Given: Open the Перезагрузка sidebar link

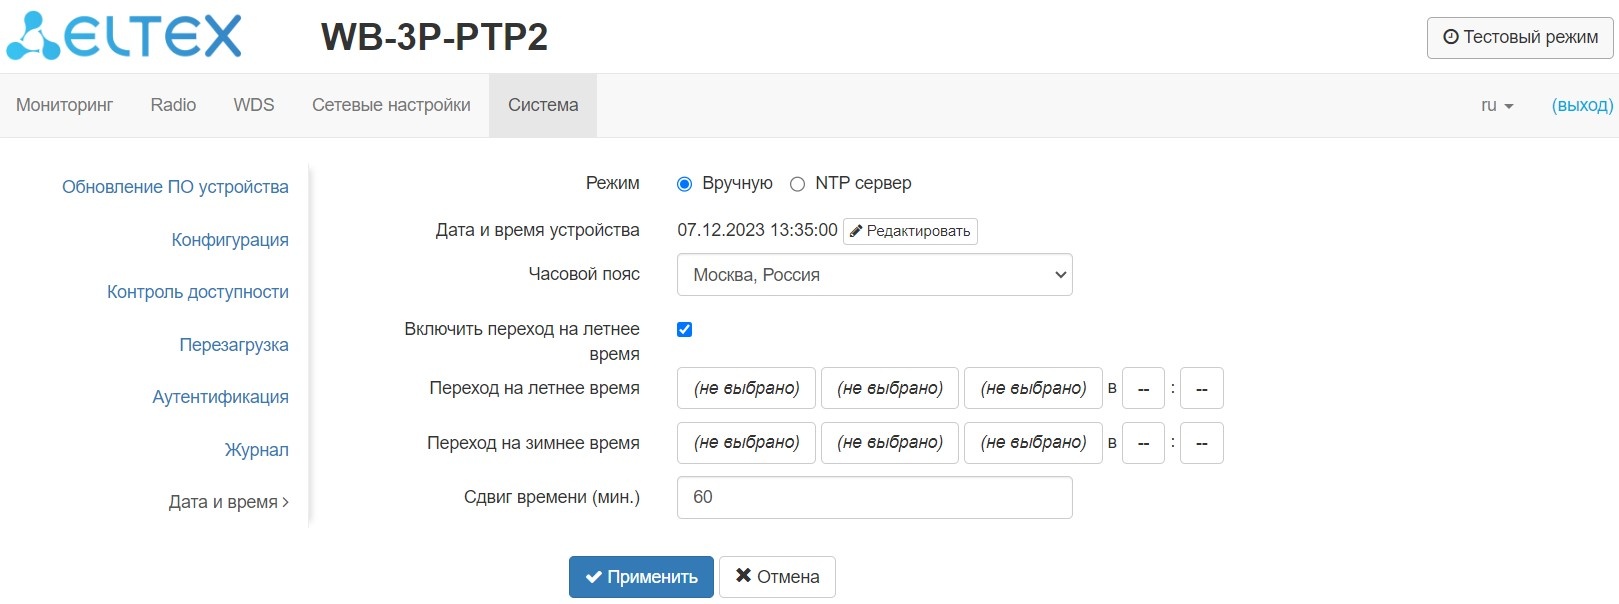Looking at the screenshot, I should [x=234, y=345].
